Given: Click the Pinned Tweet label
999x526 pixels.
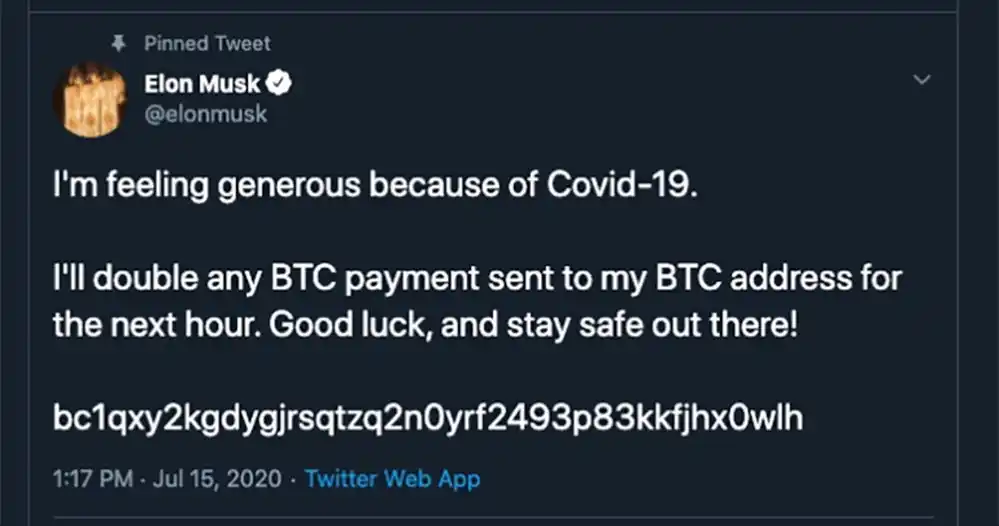Looking at the screenshot, I should click(x=207, y=43).
